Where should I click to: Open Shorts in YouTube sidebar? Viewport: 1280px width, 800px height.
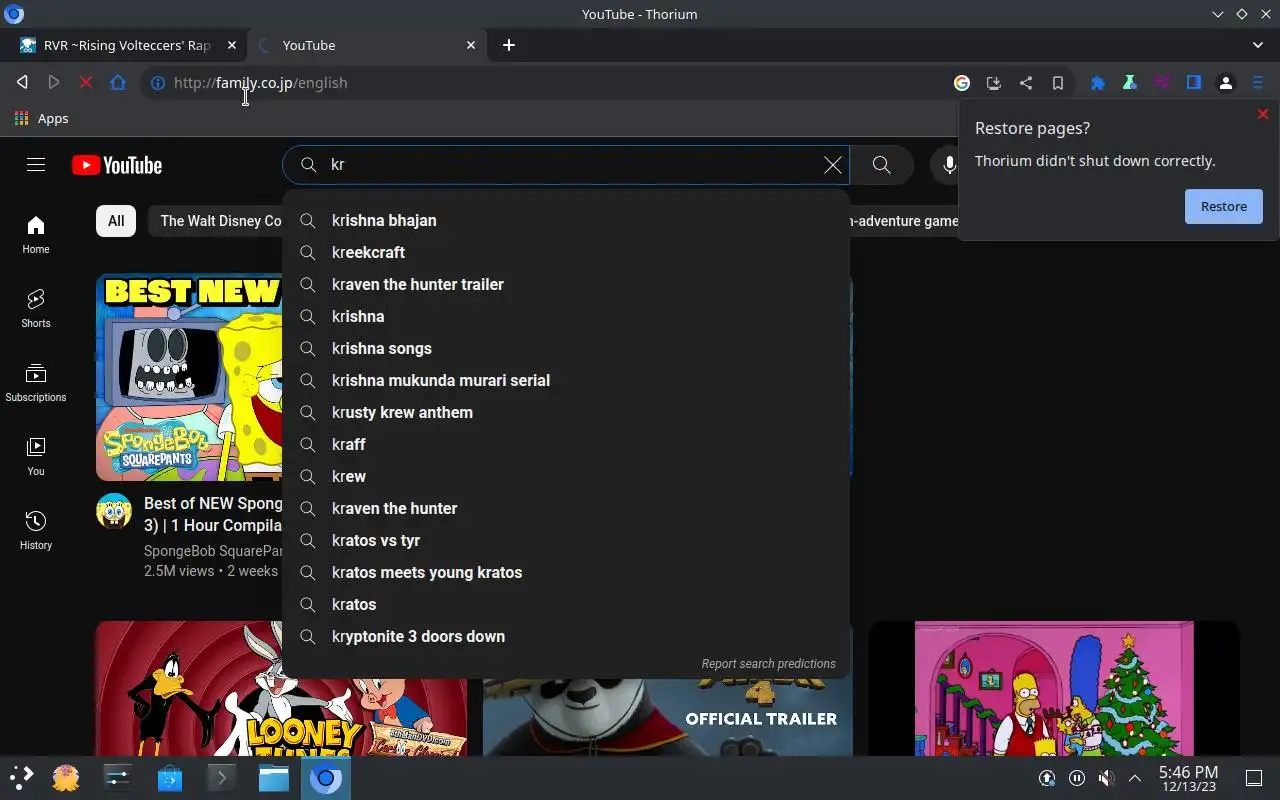[36, 309]
